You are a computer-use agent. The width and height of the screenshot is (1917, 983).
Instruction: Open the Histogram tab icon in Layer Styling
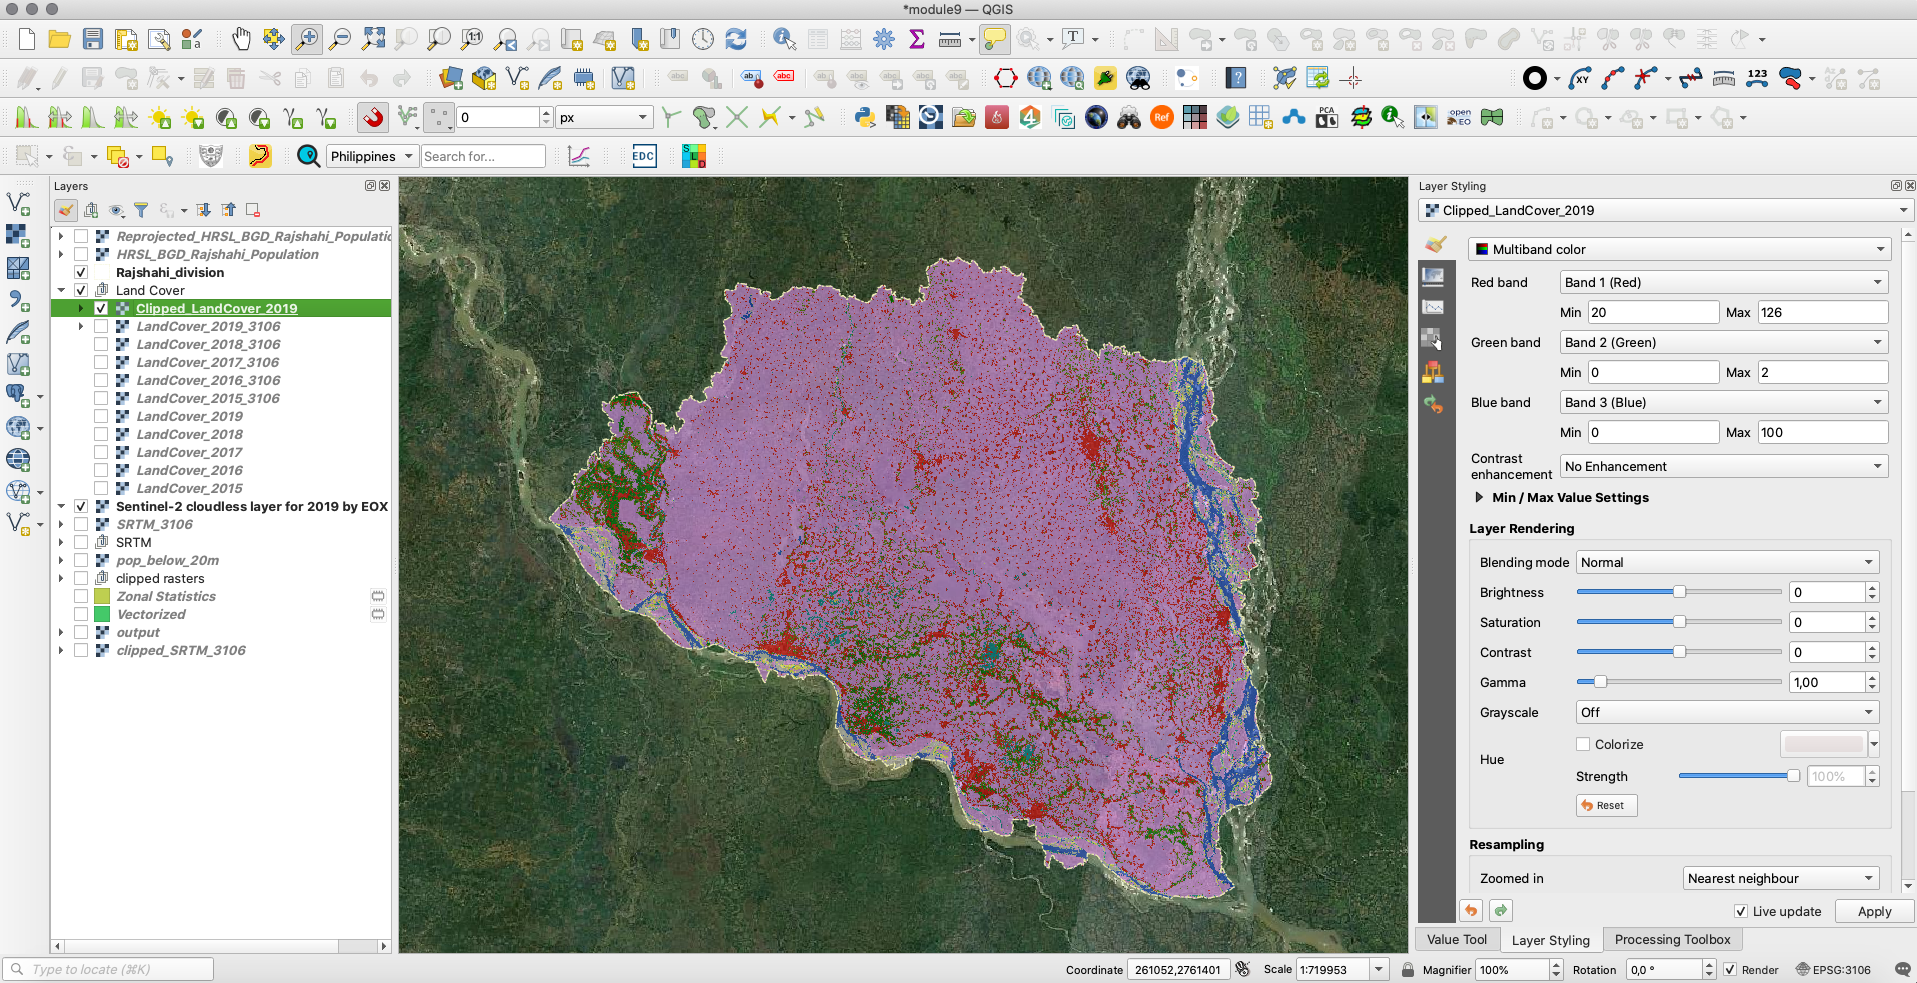click(1433, 307)
